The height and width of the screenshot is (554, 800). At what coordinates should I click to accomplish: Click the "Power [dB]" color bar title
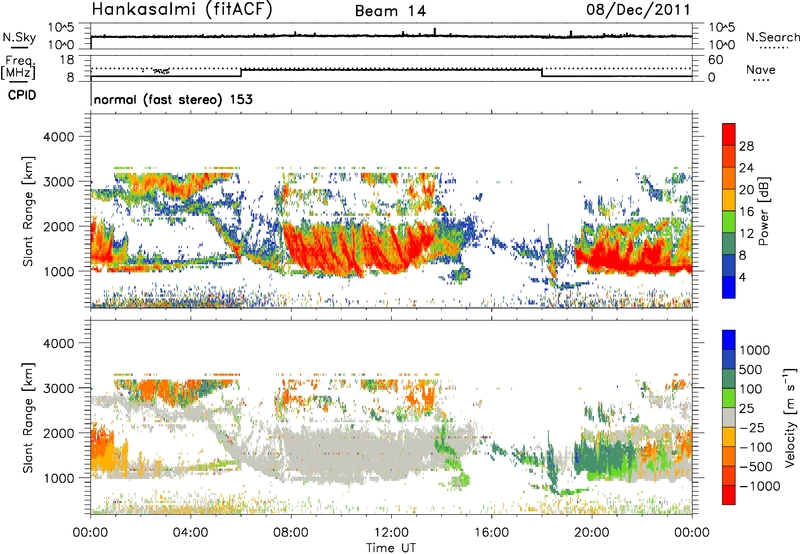(763, 211)
